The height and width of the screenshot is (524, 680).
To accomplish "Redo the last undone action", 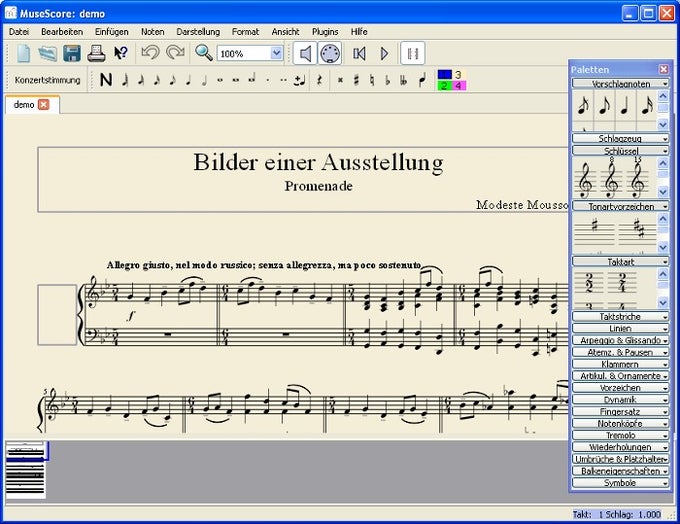I will click(x=175, y=53).
